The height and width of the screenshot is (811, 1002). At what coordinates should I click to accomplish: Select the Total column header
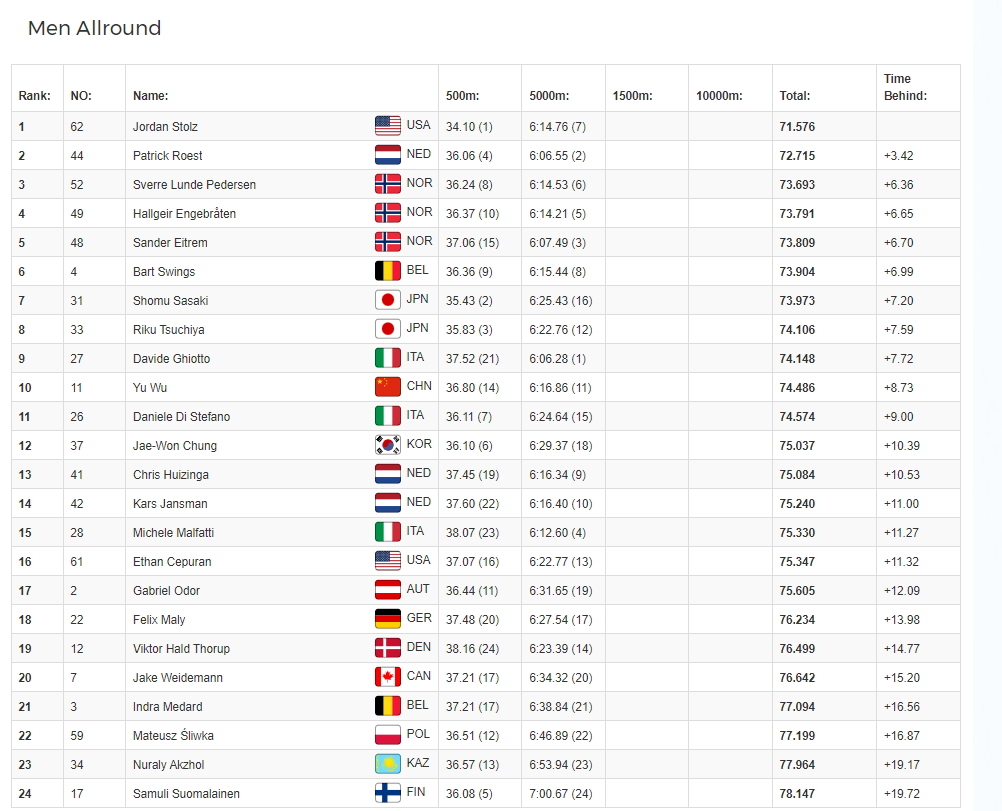(x=795, y=96)
